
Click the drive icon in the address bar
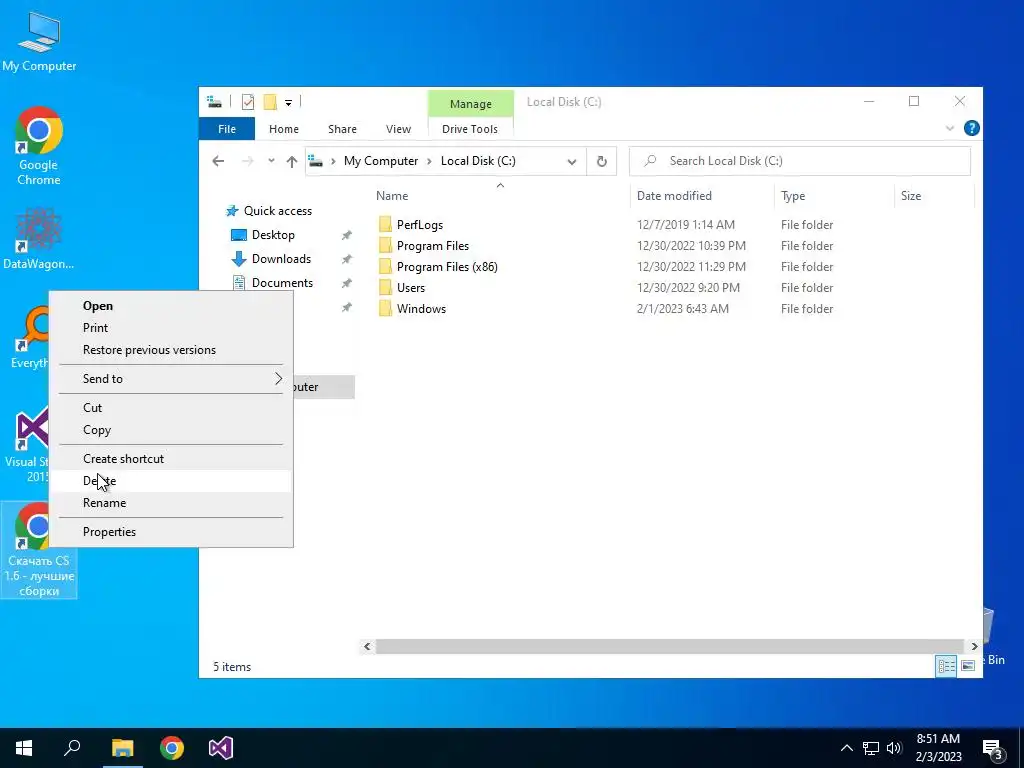[x=315, y=161]
